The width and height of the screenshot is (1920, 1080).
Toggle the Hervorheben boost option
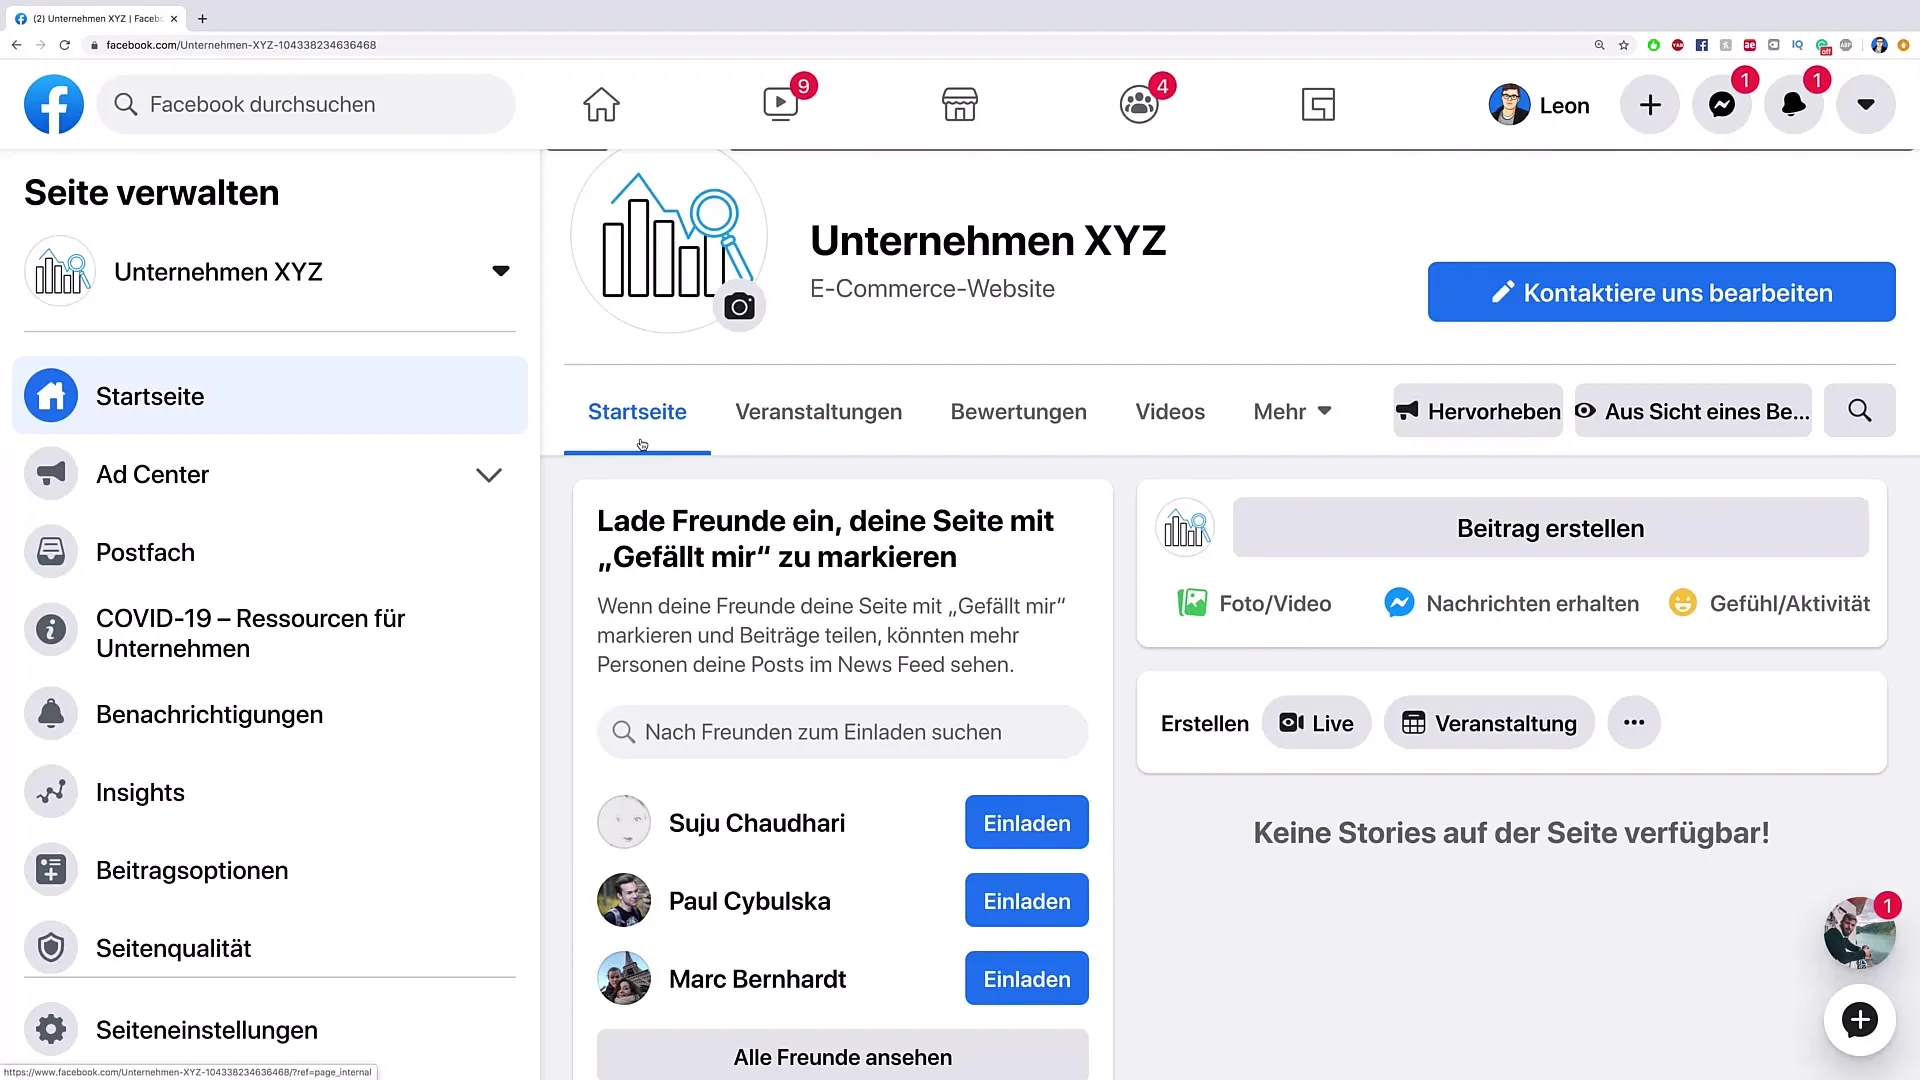tap(1477, 411)
